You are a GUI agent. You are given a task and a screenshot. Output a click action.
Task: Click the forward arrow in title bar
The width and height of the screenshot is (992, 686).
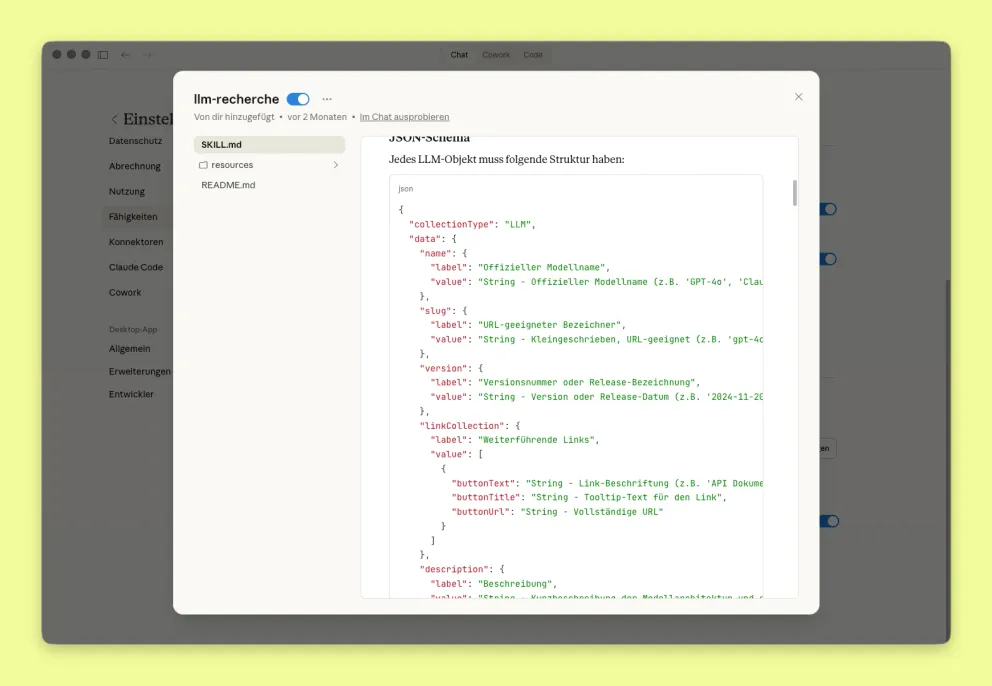147,55
